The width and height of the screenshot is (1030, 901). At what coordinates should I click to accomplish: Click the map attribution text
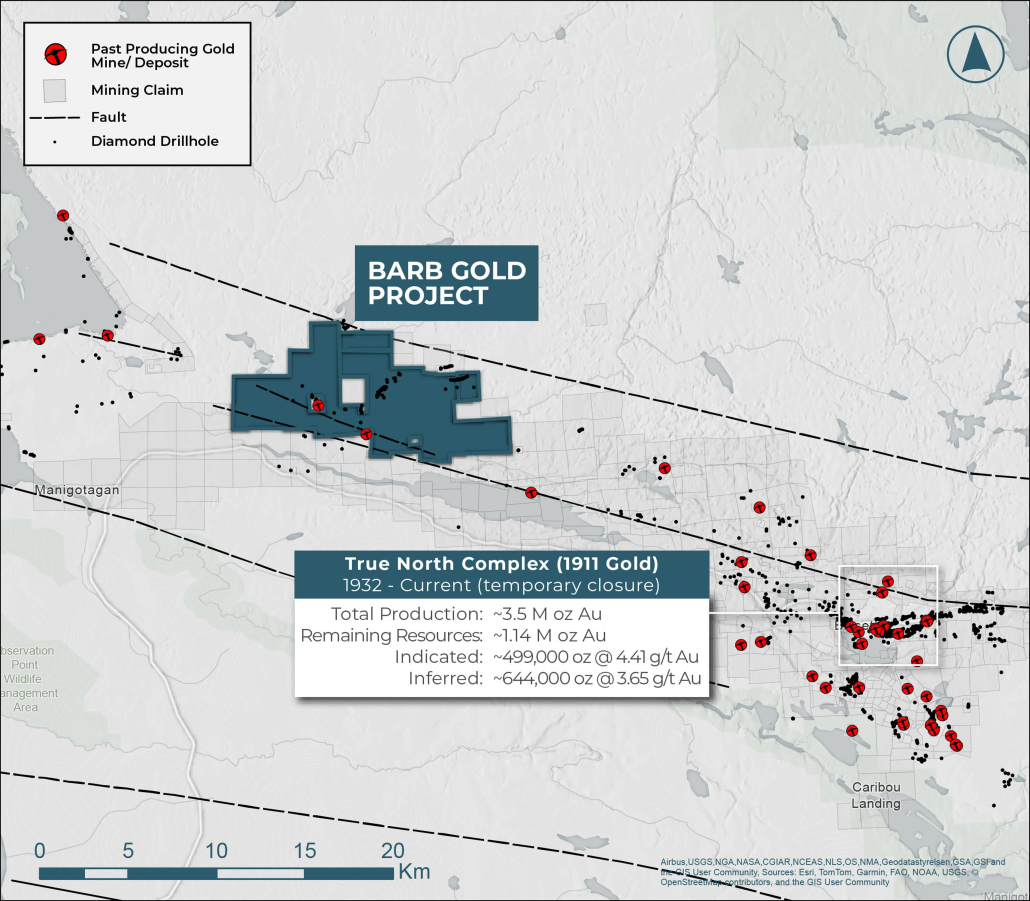tap(840, 872)
